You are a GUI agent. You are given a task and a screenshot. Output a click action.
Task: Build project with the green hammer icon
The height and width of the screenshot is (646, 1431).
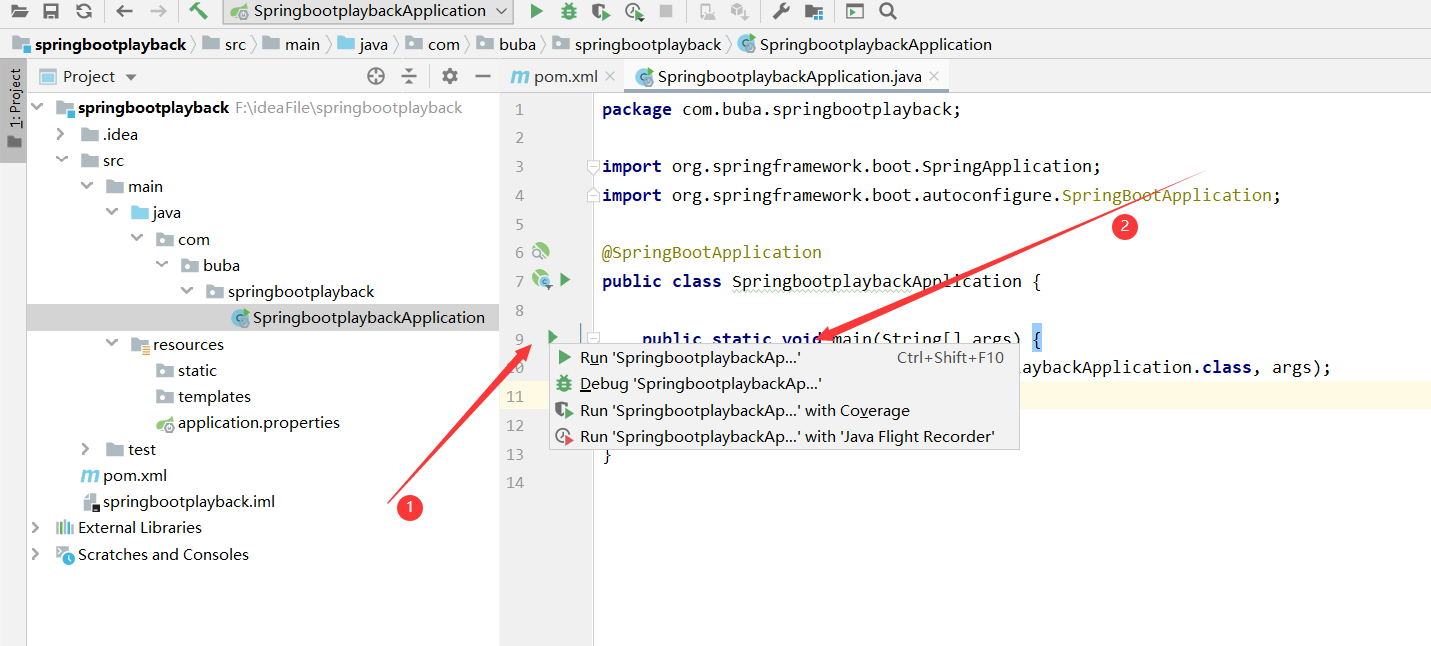point(198,11)
